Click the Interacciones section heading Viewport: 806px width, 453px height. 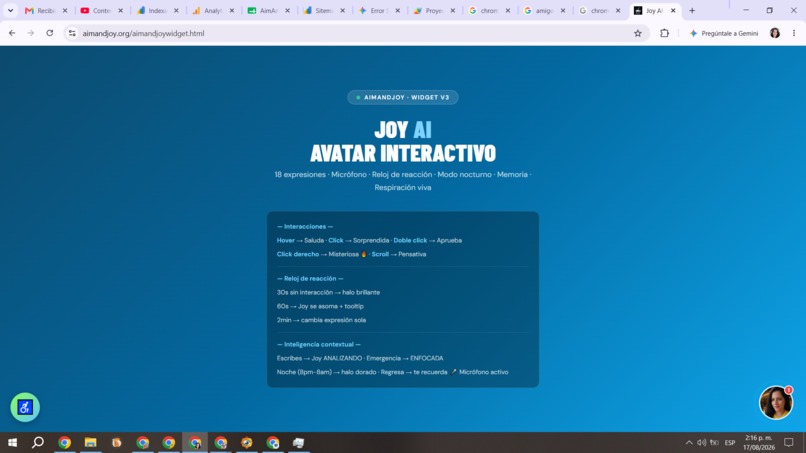coord(305,226)
